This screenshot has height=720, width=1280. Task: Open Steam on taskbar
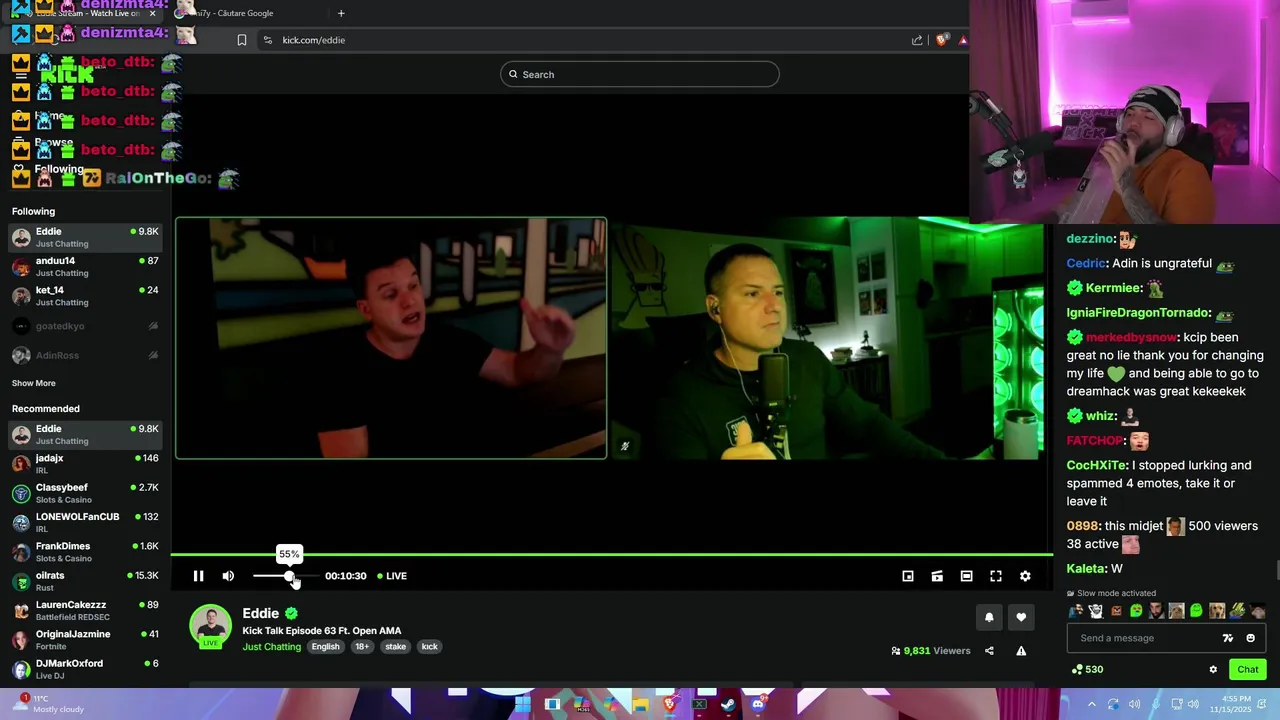(x=728, y=704)
